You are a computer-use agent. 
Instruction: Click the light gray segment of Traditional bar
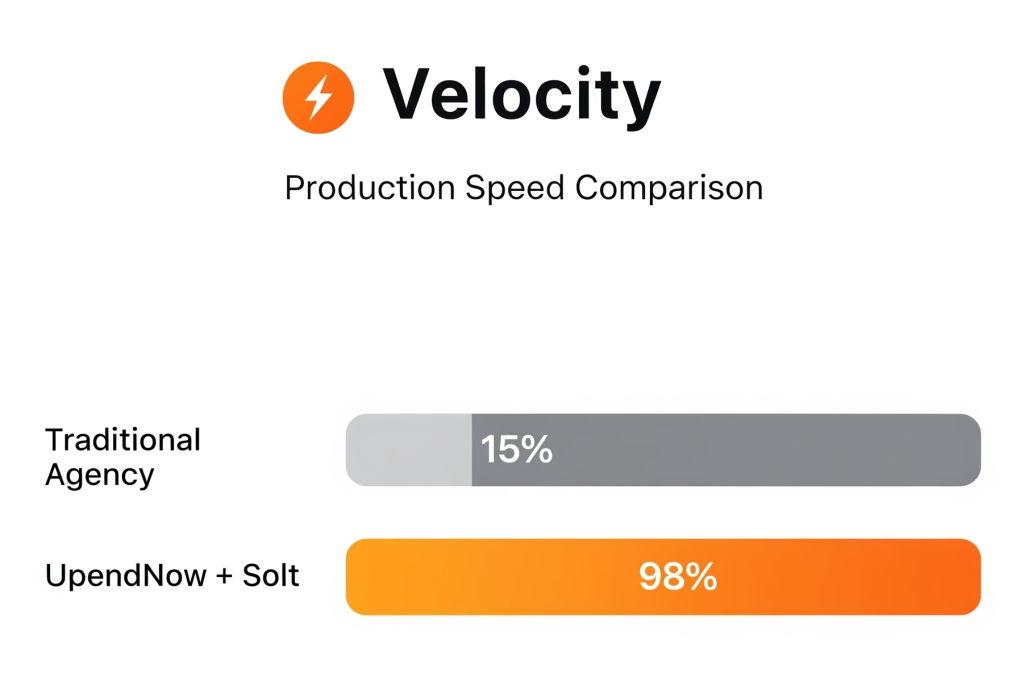pos(409,450)
